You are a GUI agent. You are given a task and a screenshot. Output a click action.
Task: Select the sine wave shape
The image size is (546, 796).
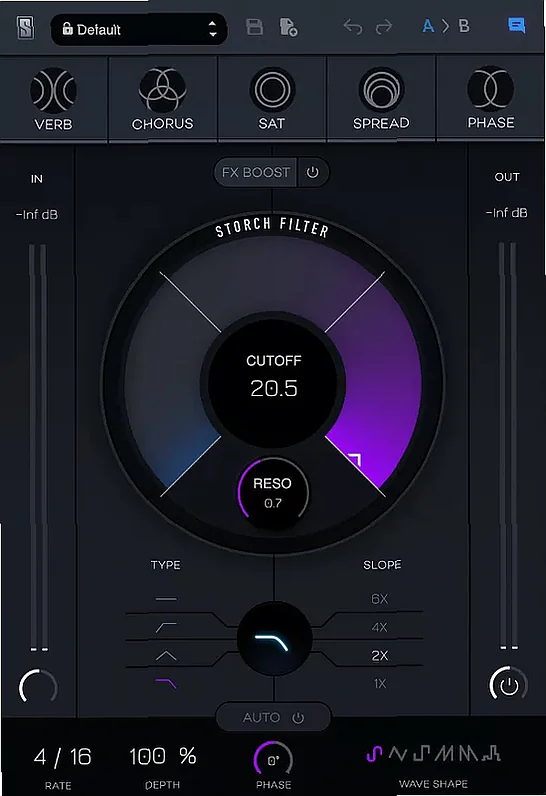(x=374, y=754)
